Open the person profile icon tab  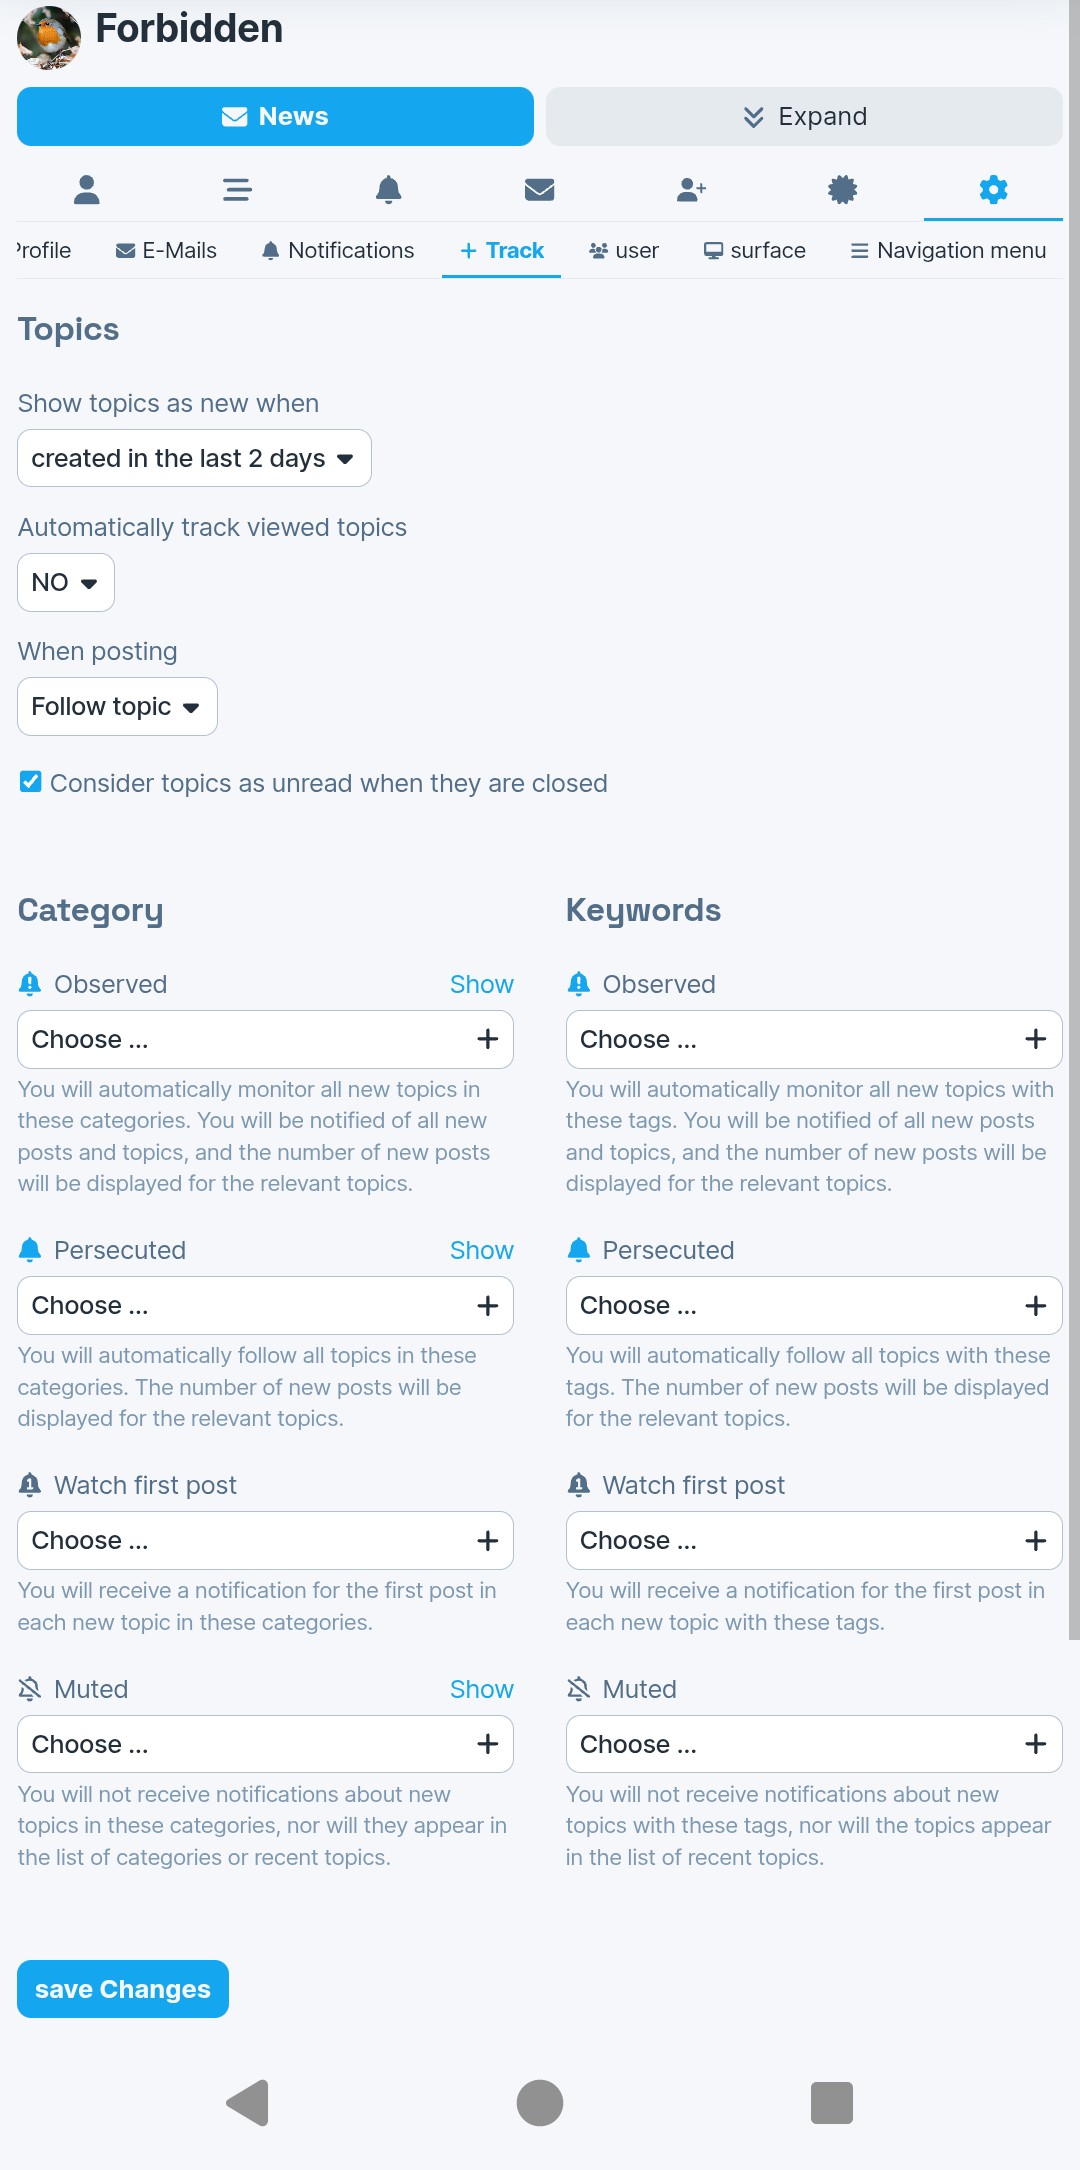click(x=87, y=190)
